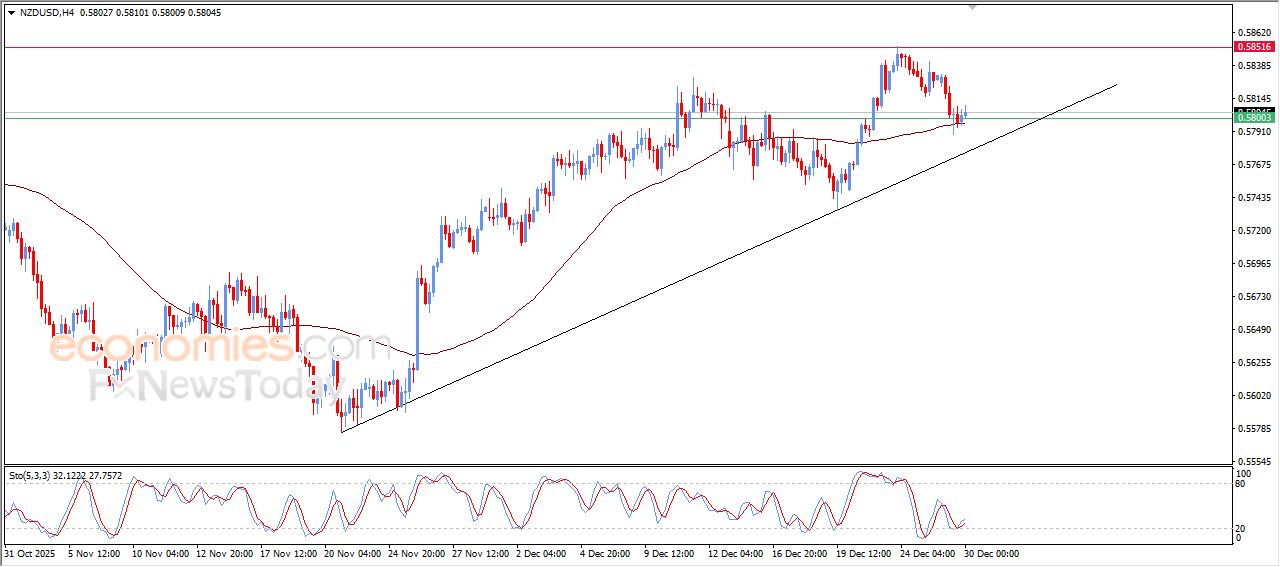
Task: Click the 0.57200 price axis label
Action: (1253, 231)
